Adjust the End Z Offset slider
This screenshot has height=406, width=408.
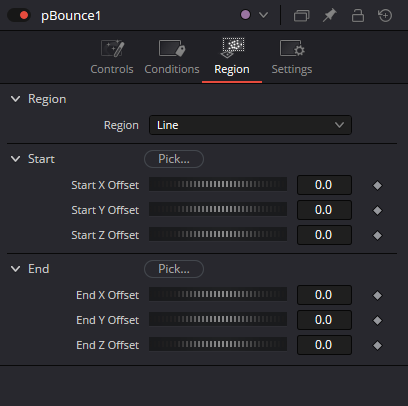coord(218,344)
